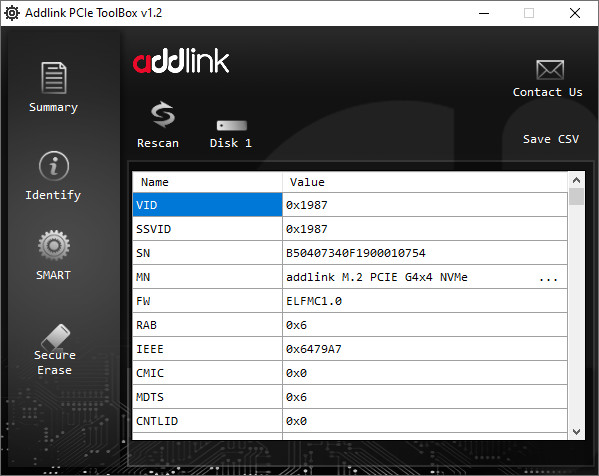Select the IEEE row name cell
Image resolution: width=599 pixels, height=476 pixels.
(207, 349)
